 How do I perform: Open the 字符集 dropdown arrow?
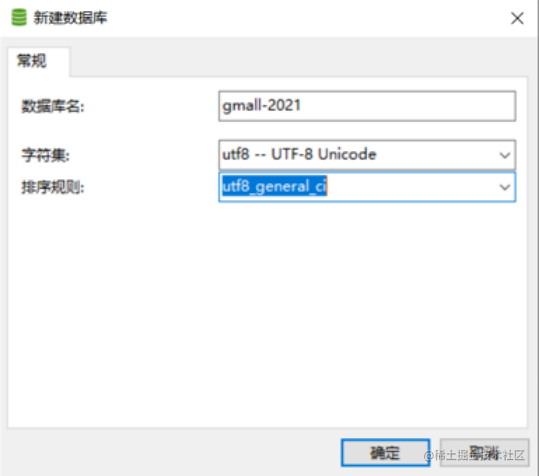point(504,155)
